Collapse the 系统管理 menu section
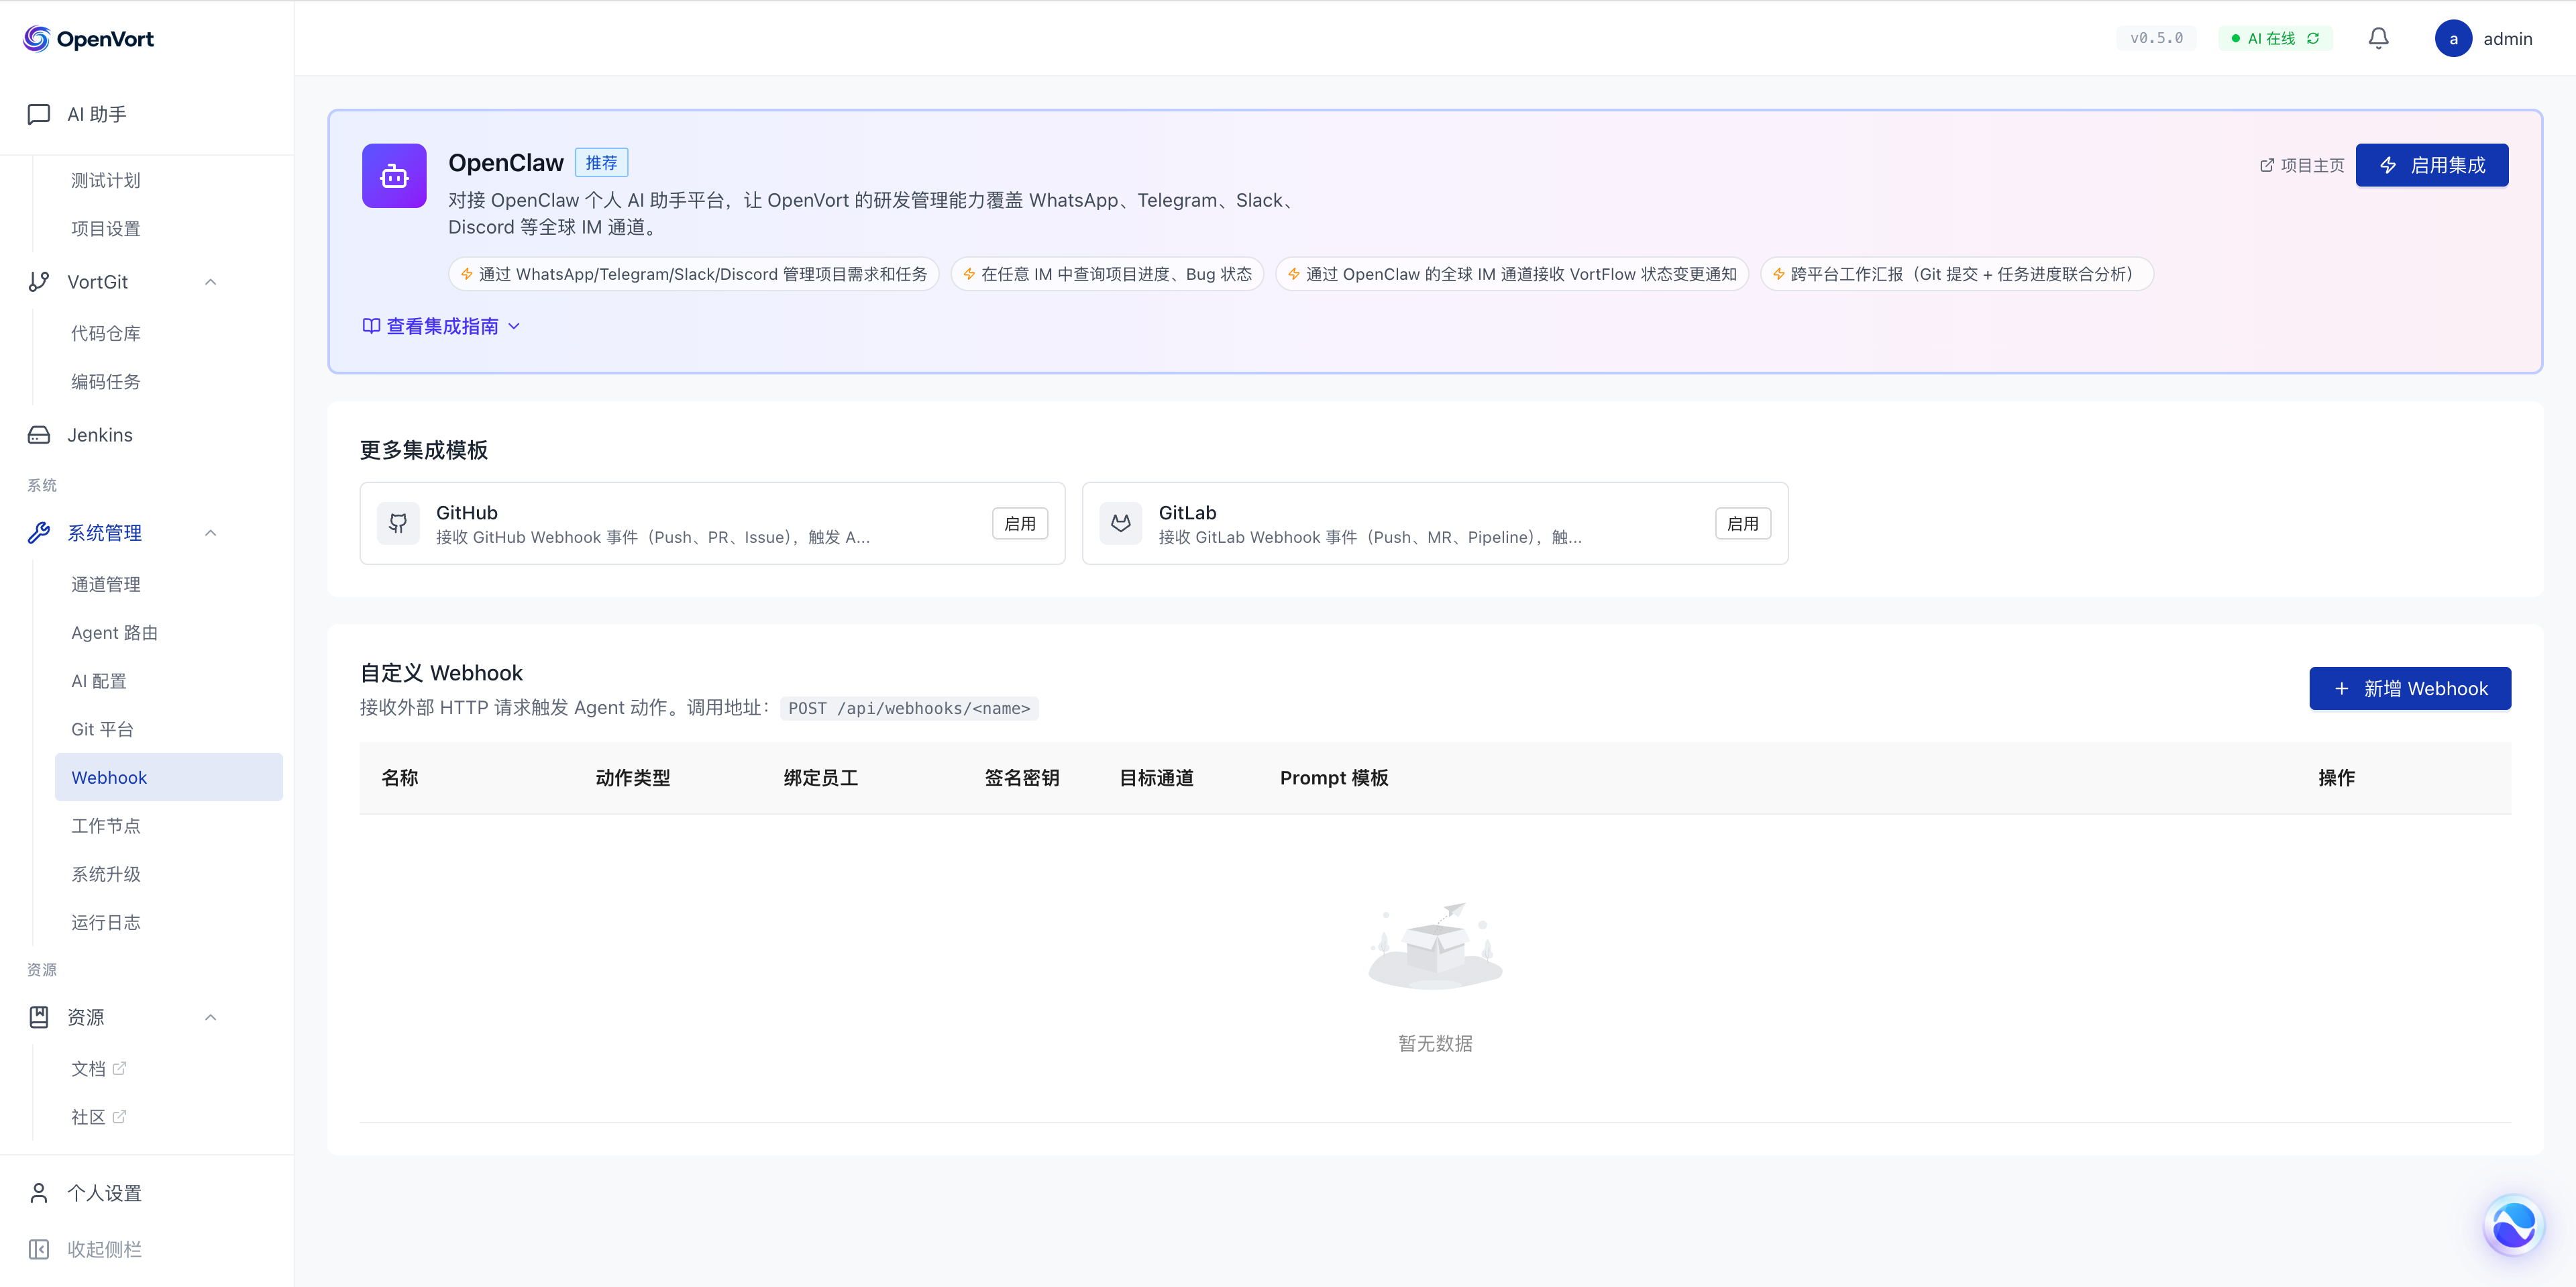Viewport: 2576px width, 1287px height. coord(210,533)
